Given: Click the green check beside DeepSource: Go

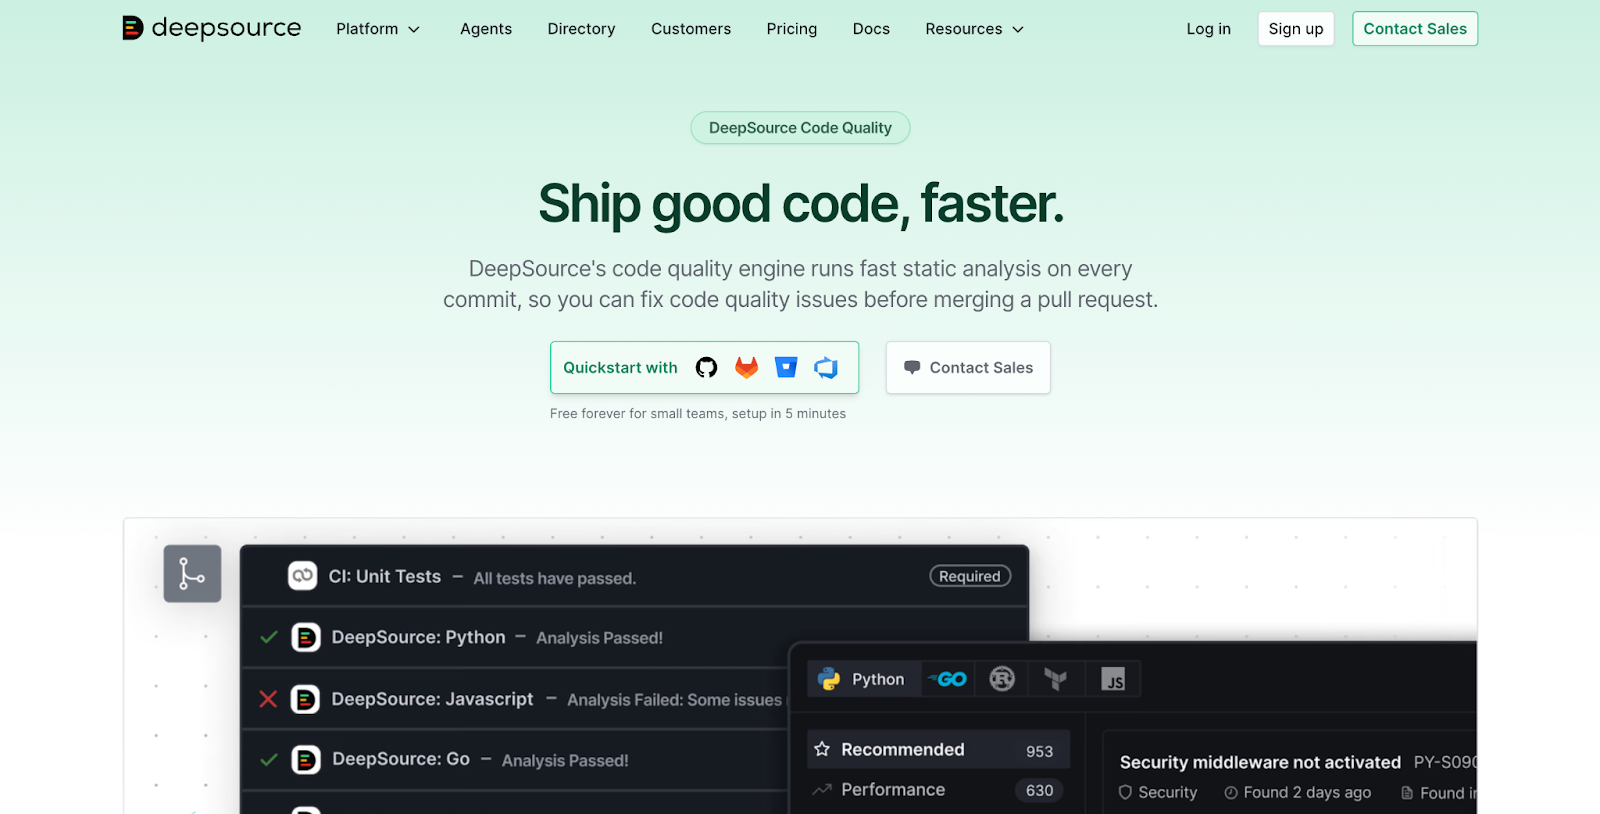Looking at the screenshot, I should point(268,760).
